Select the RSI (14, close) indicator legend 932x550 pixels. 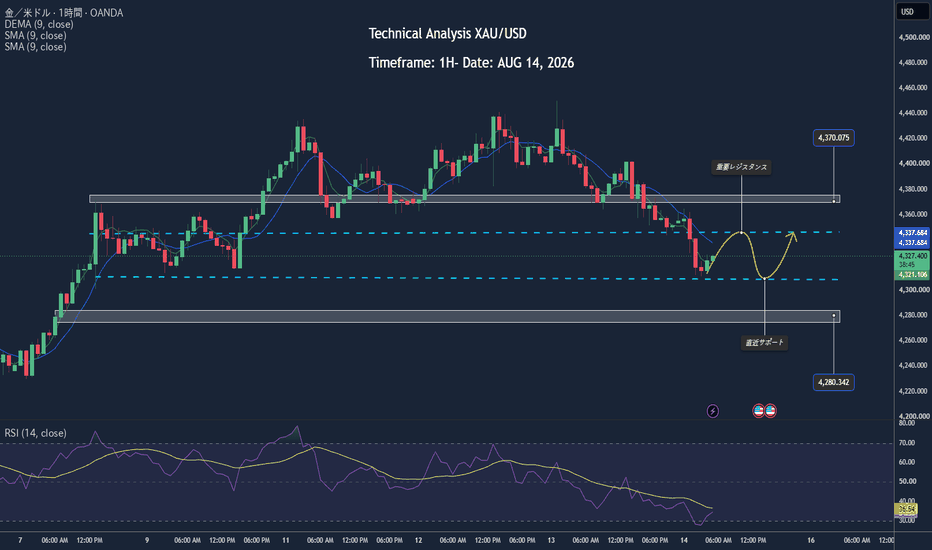point(36,433)
